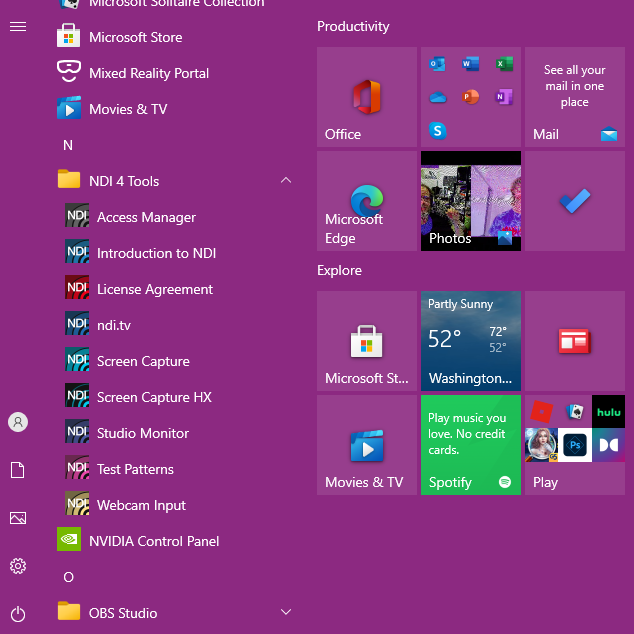Open the user account icon
Image resolution: width=634 pixels, height=634 pixels.
pos(18,422)
